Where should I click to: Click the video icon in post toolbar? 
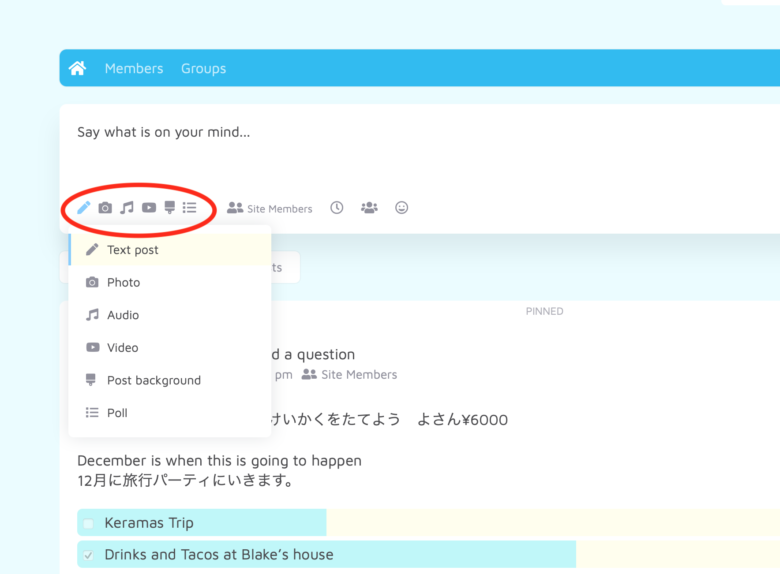149,208
